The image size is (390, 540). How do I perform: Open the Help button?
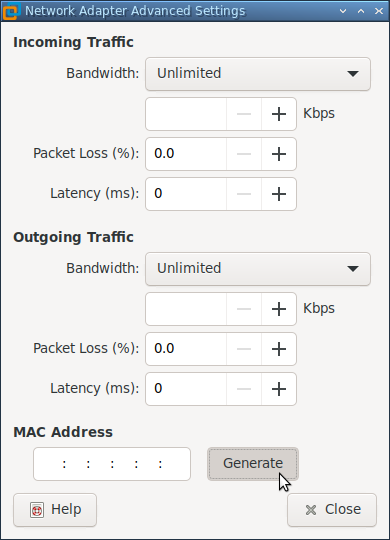(55, 510)
